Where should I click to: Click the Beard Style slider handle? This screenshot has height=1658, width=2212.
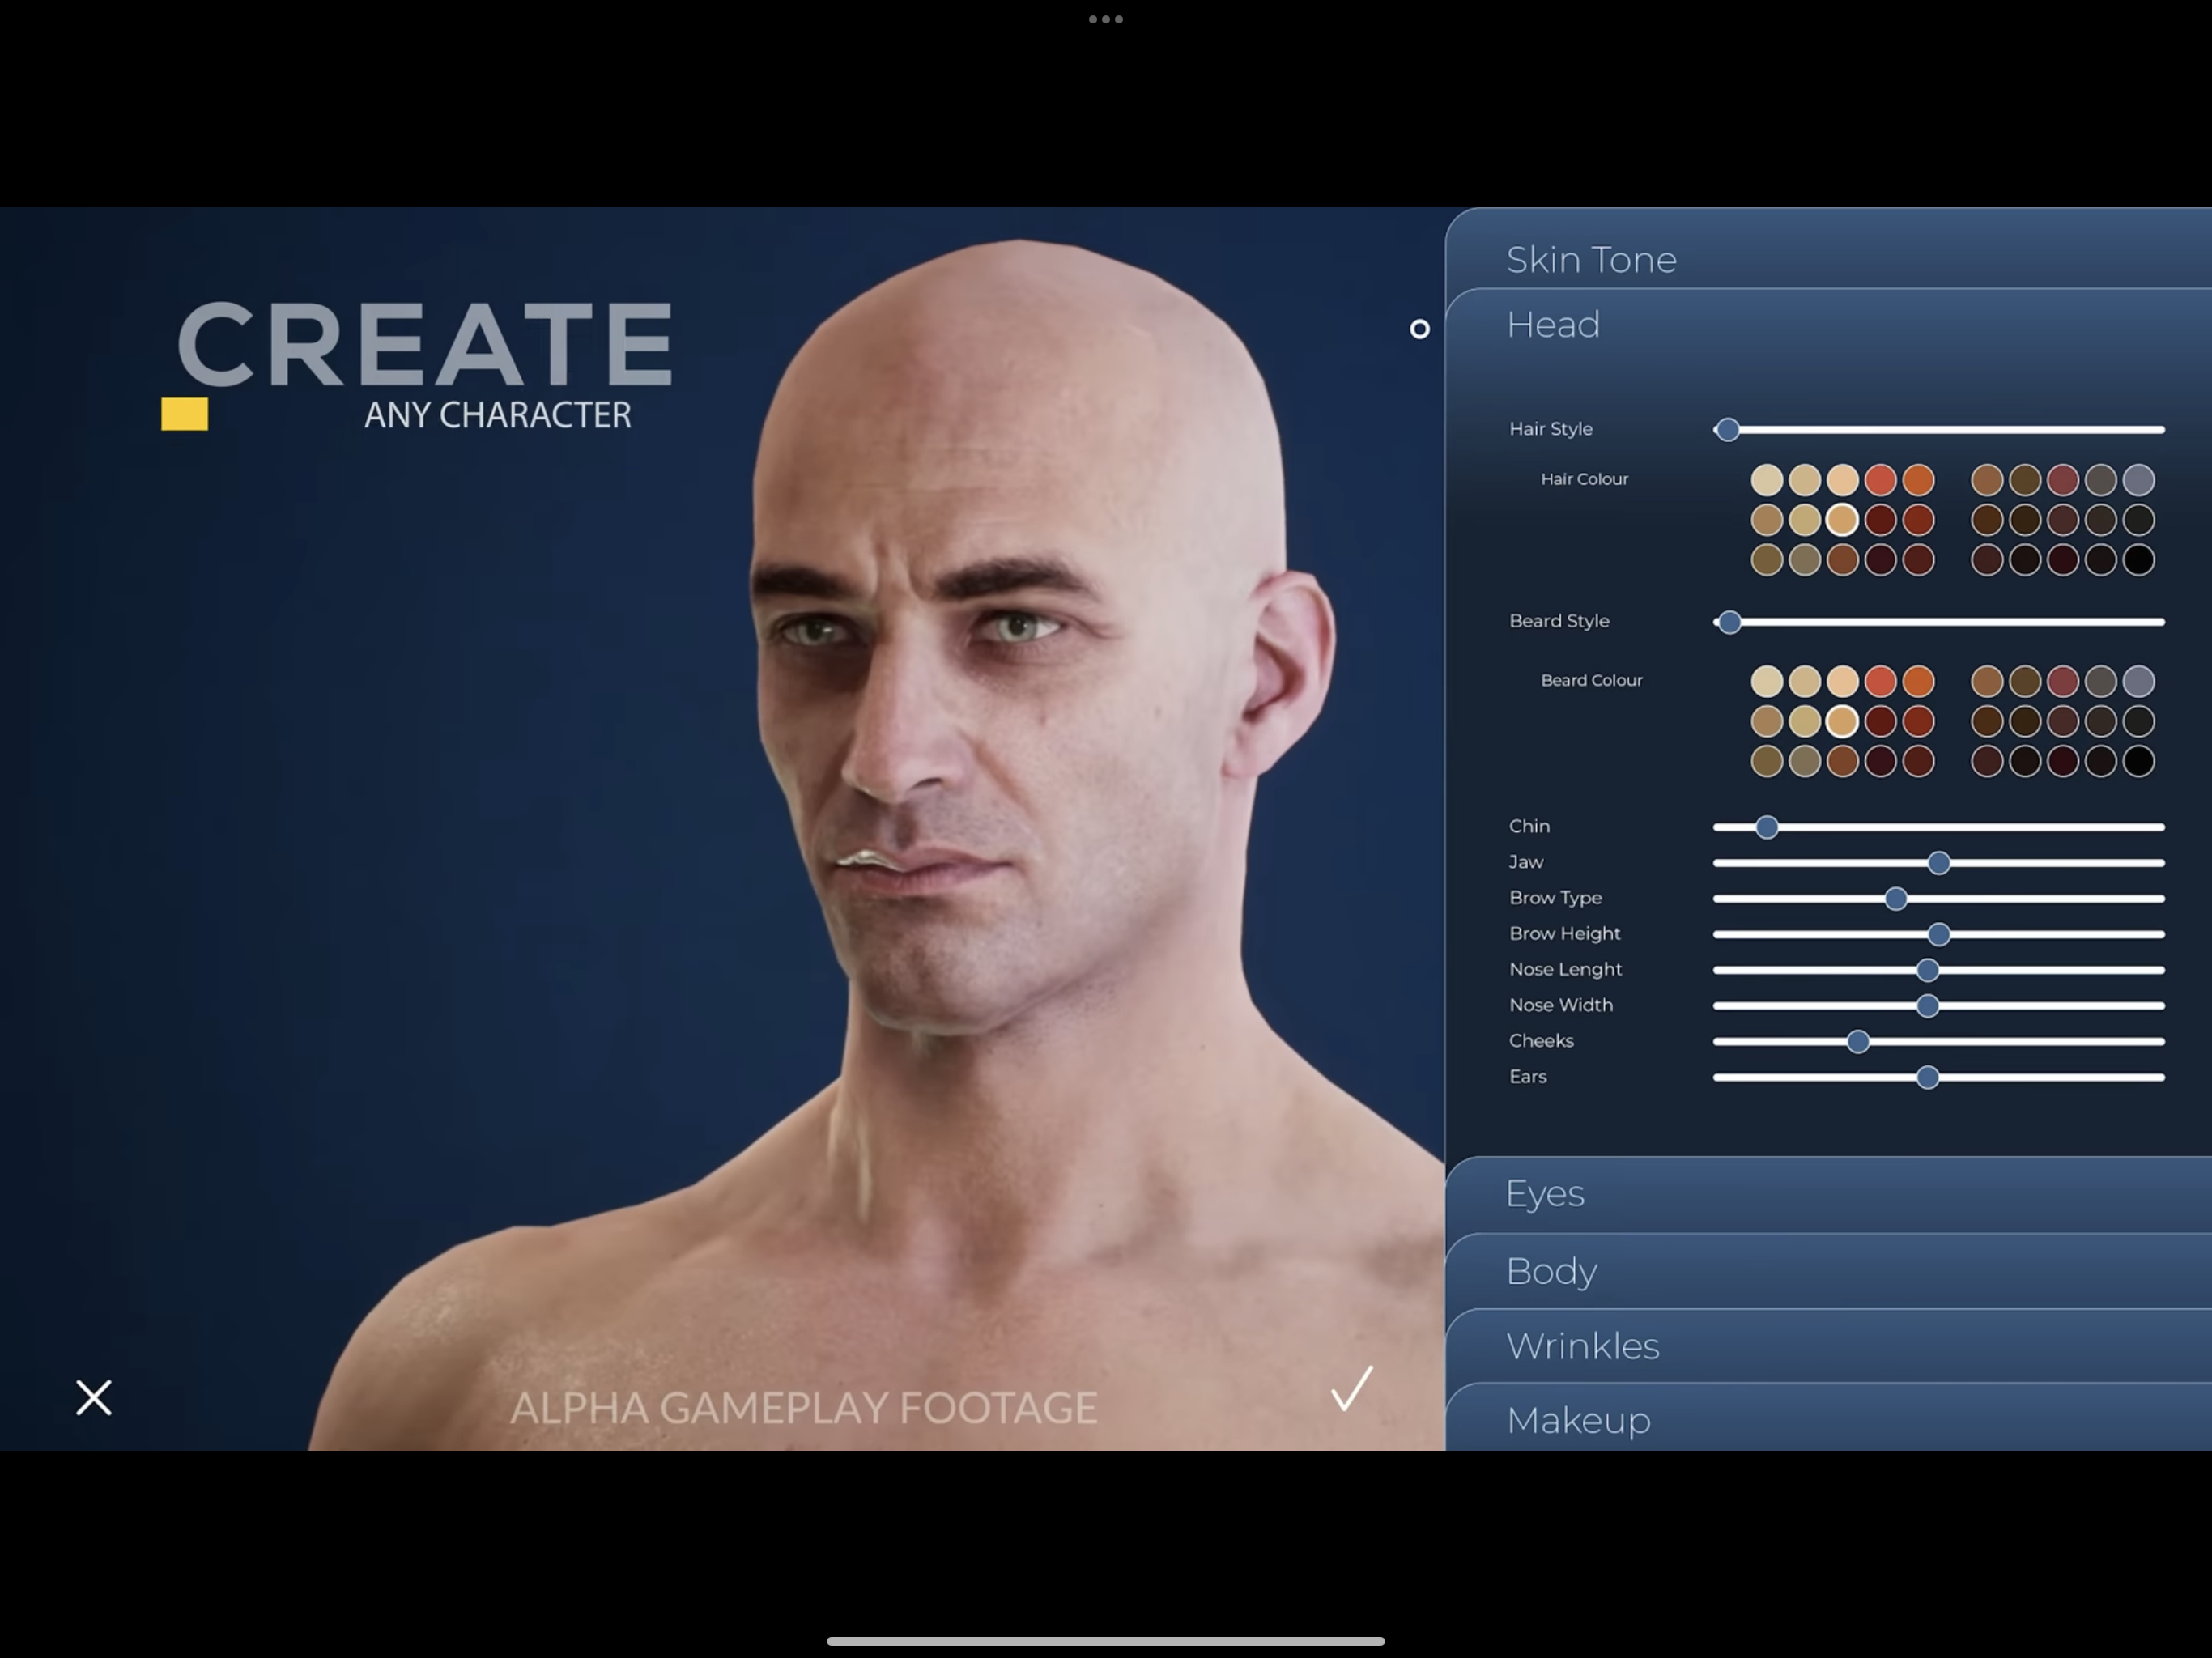1729,622
